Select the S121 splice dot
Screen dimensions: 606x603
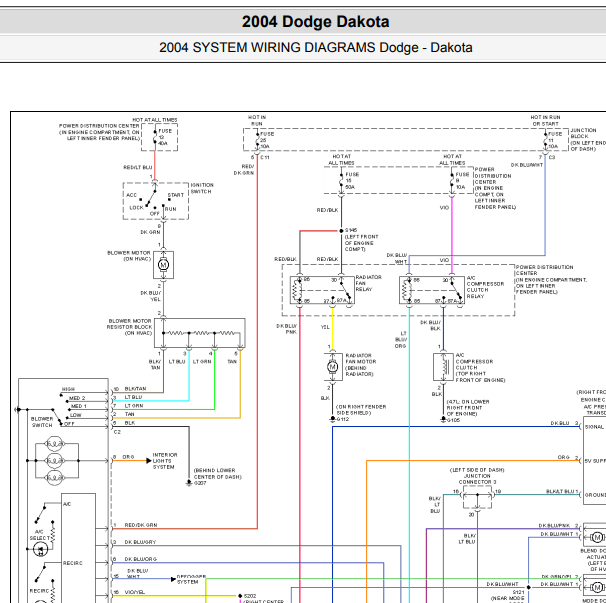tap(528, 587)
